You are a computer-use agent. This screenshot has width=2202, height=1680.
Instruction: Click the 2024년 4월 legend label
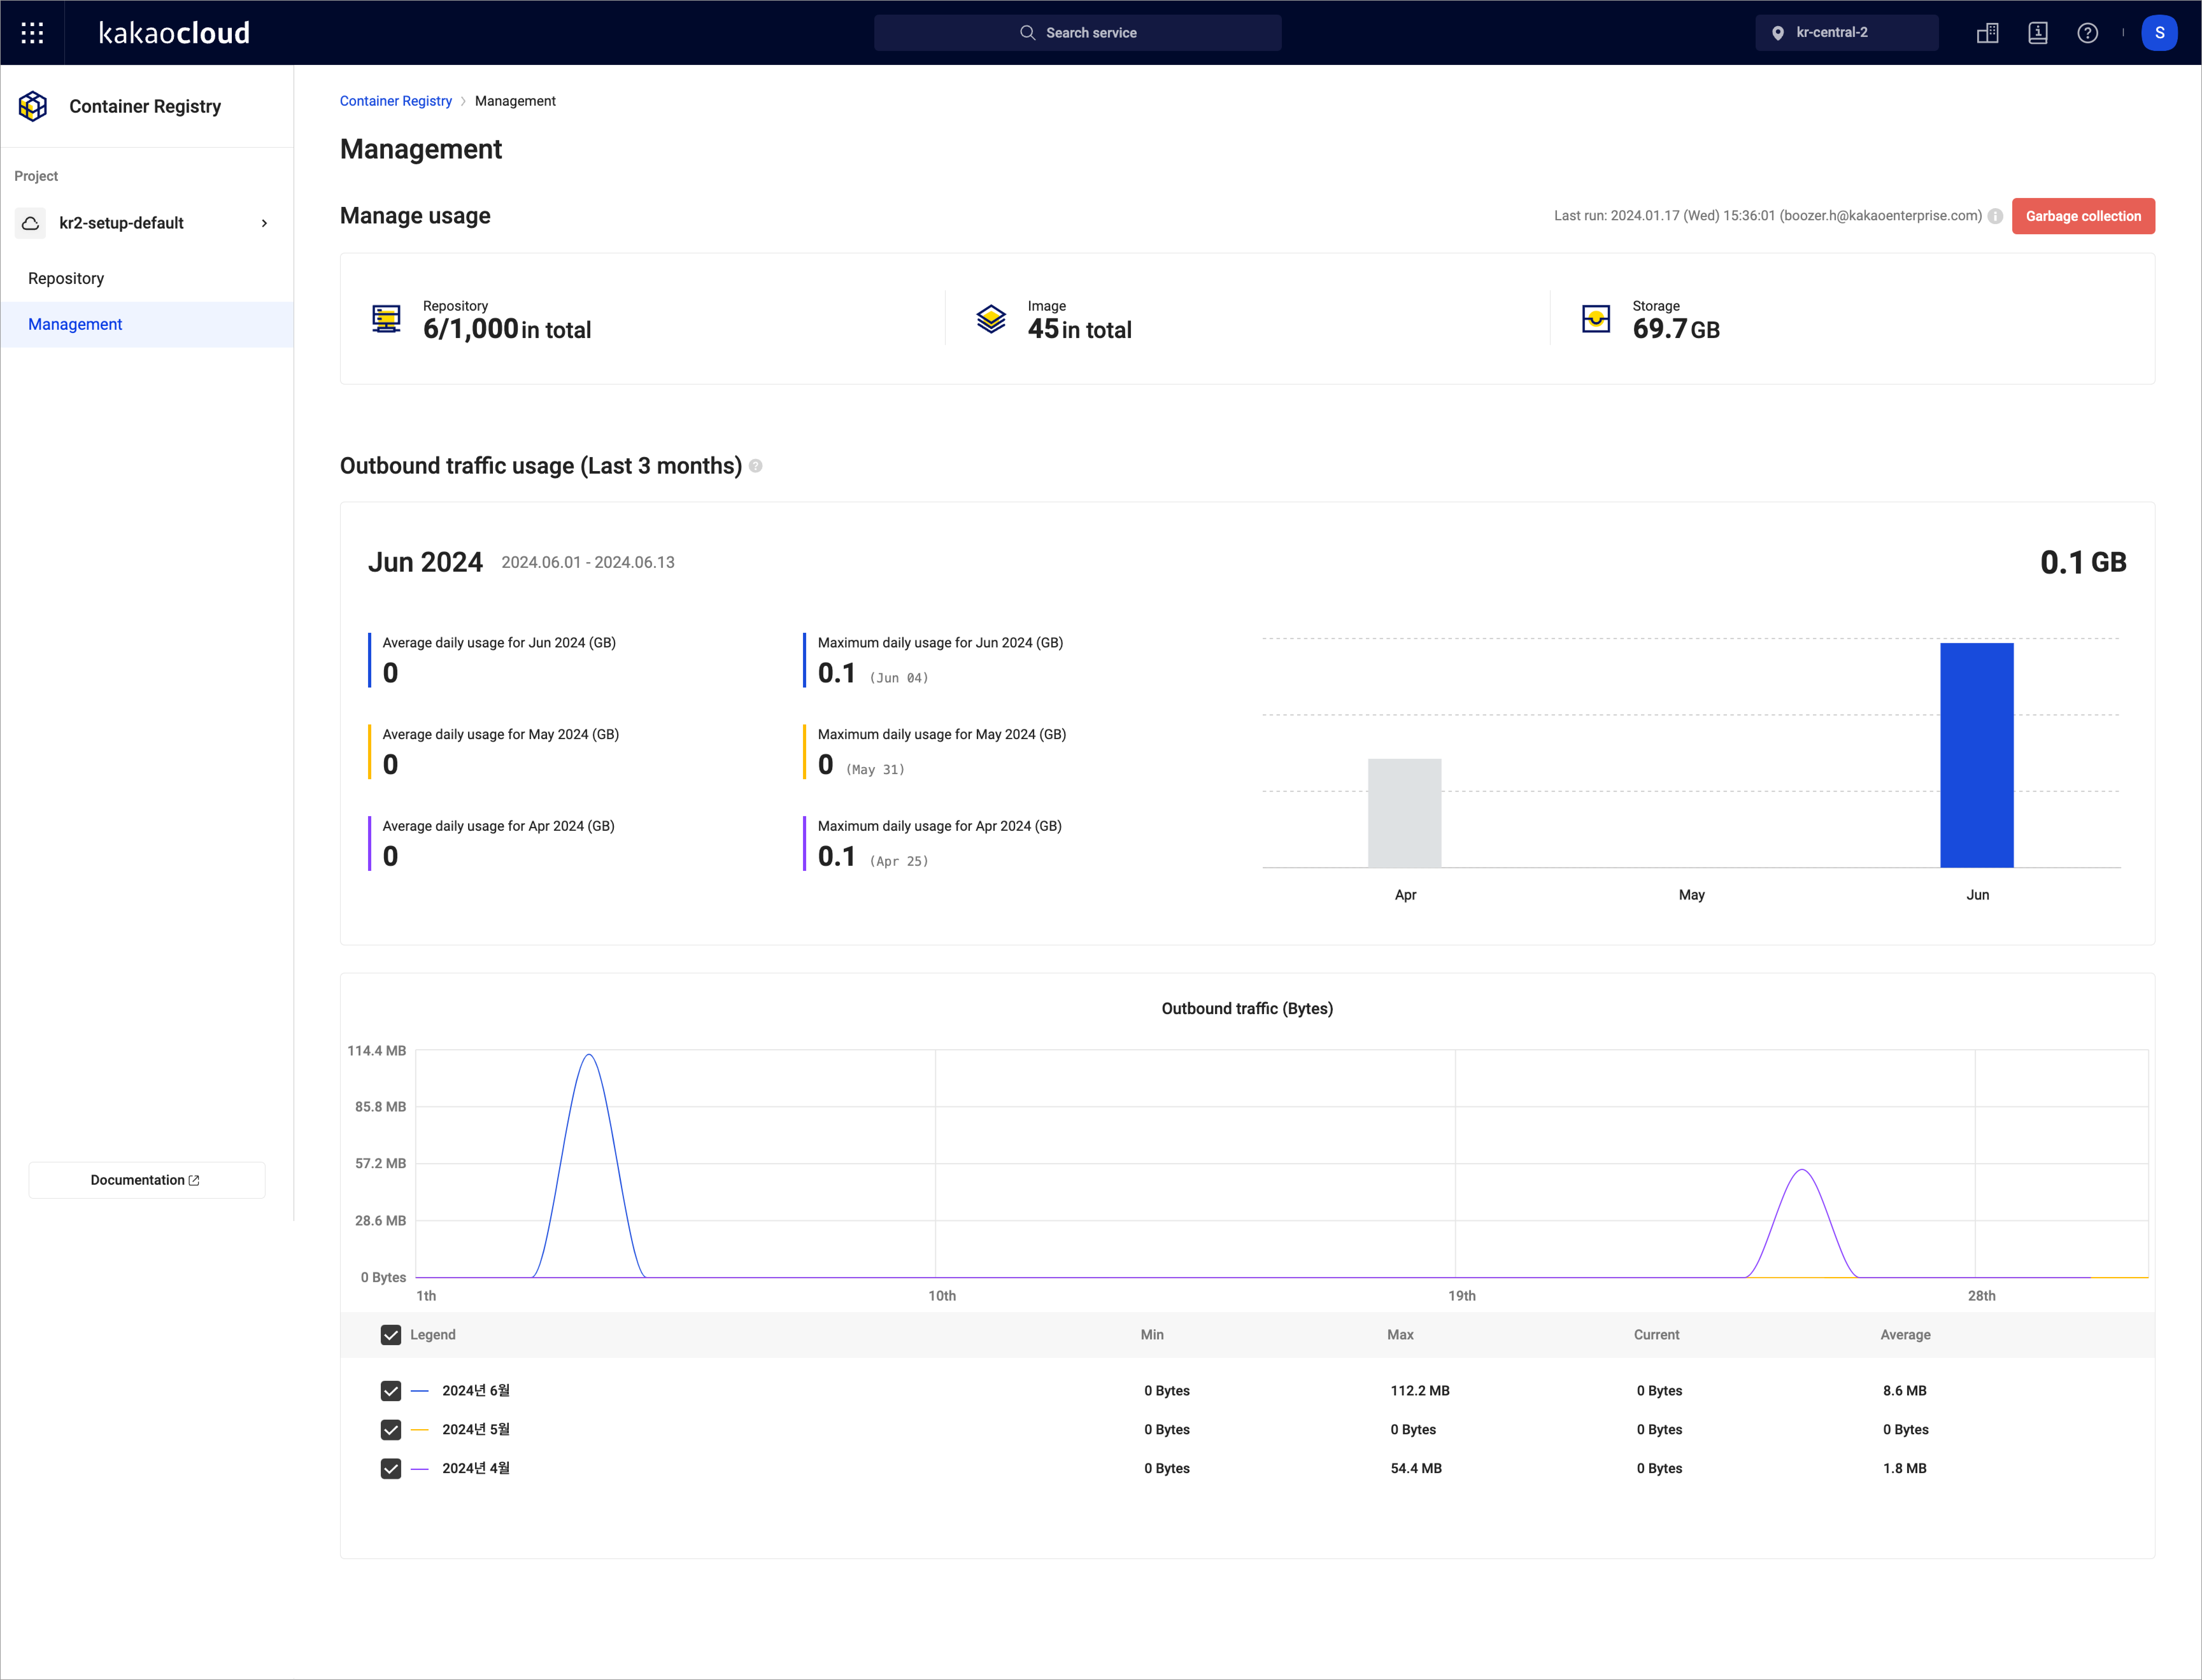coord(476,1469)
